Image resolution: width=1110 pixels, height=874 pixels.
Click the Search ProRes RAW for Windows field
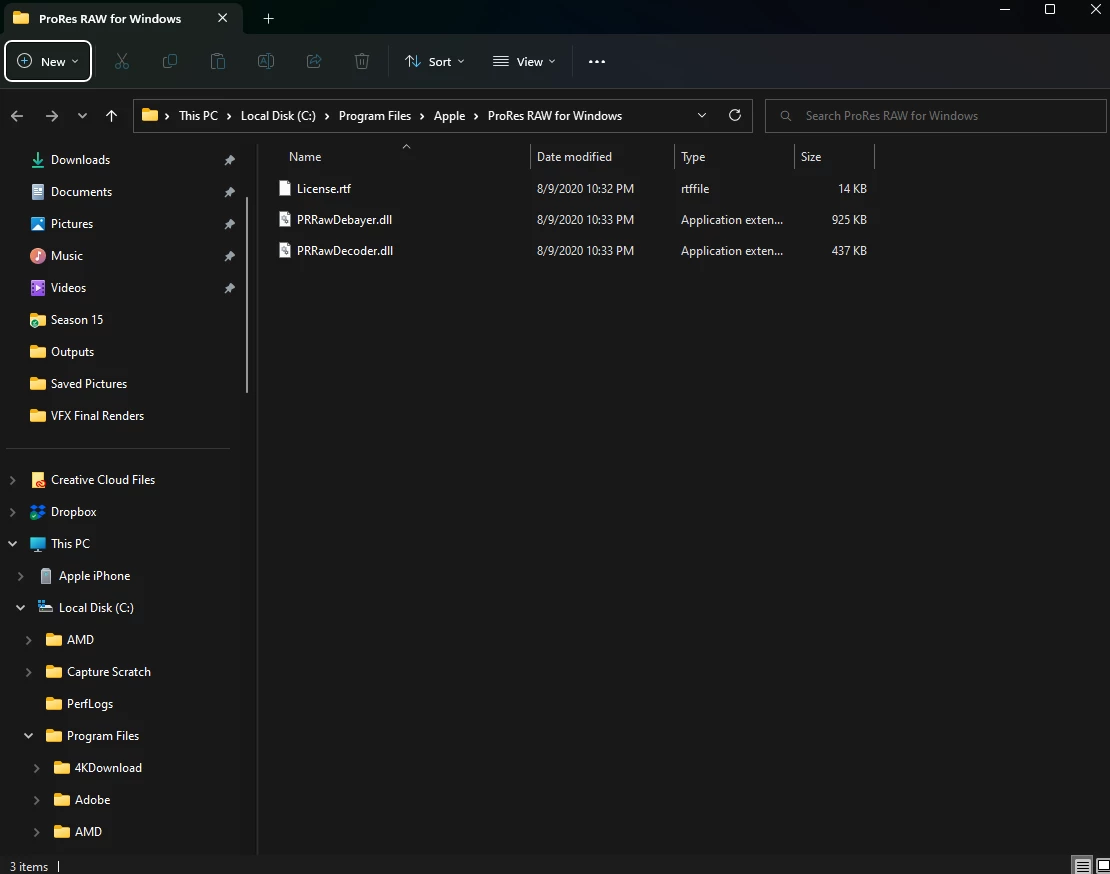click(x=935, y=116)
